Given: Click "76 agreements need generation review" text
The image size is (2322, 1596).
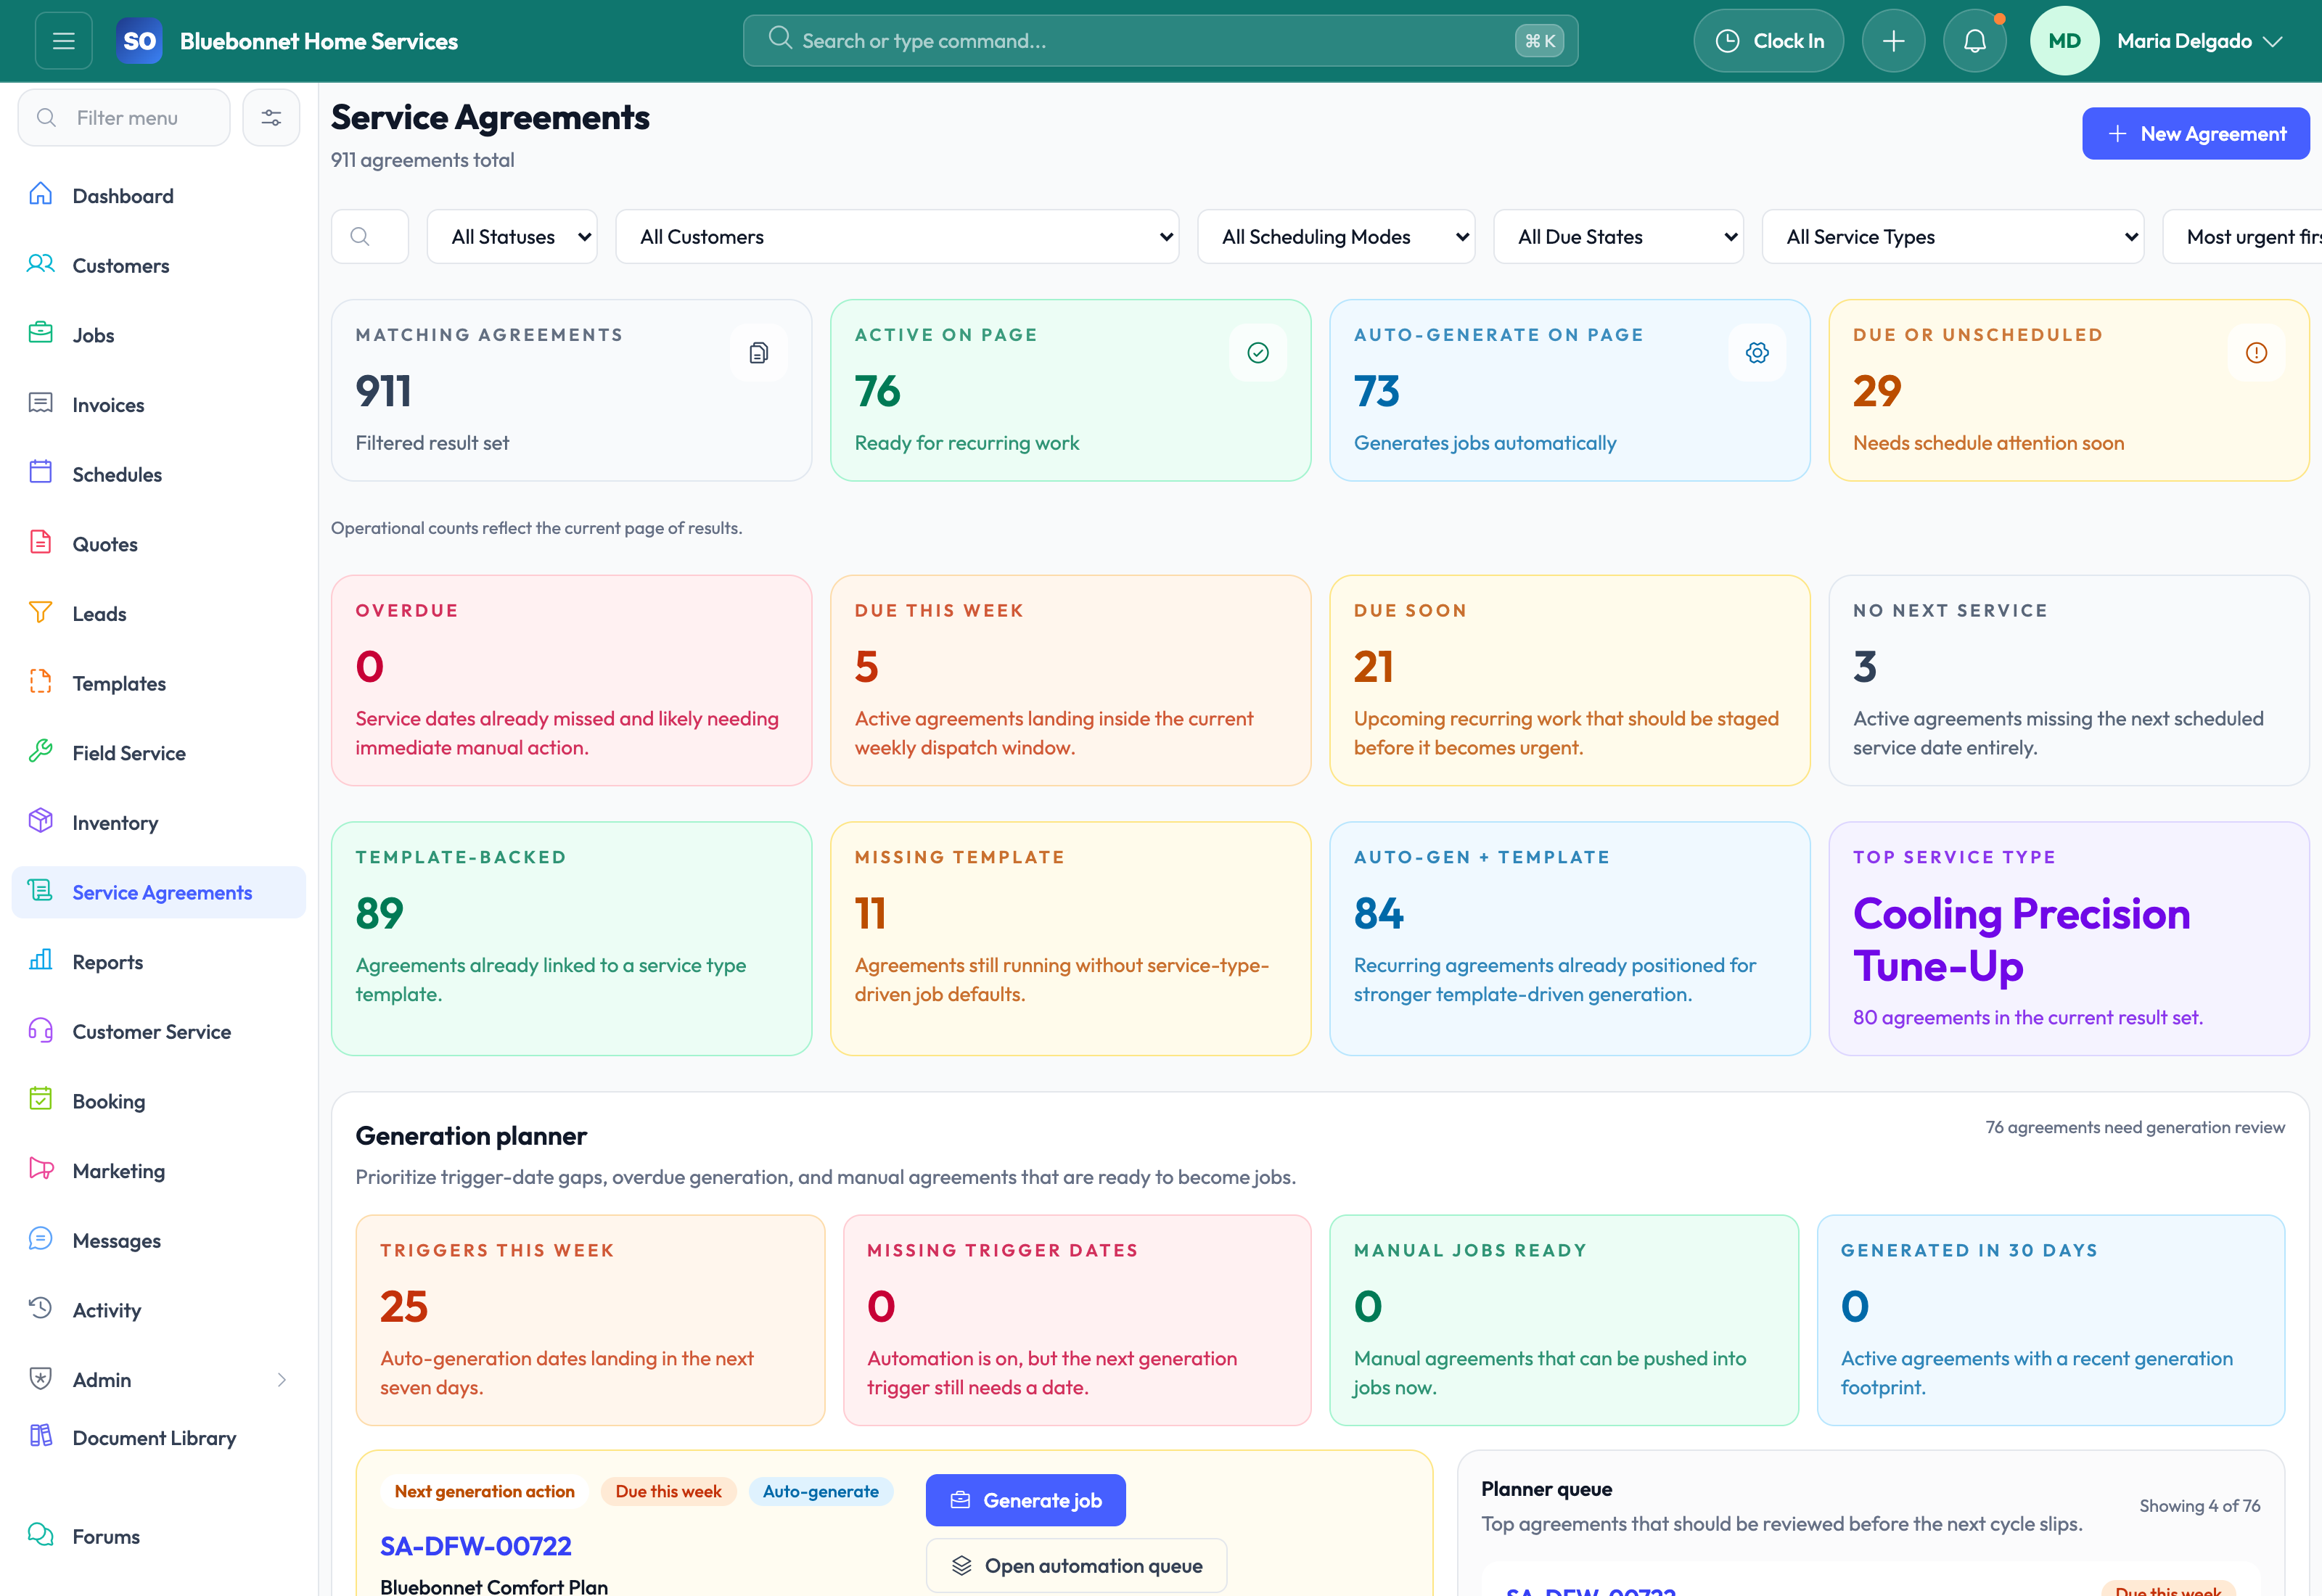Looking at the screenshot, I should [2135, 1127].
